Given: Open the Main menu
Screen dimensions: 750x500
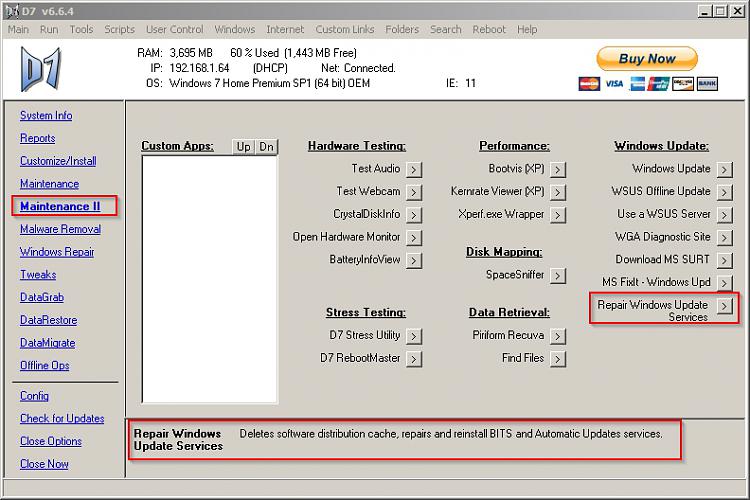Looking at the screenshot, I should point(18,30).
